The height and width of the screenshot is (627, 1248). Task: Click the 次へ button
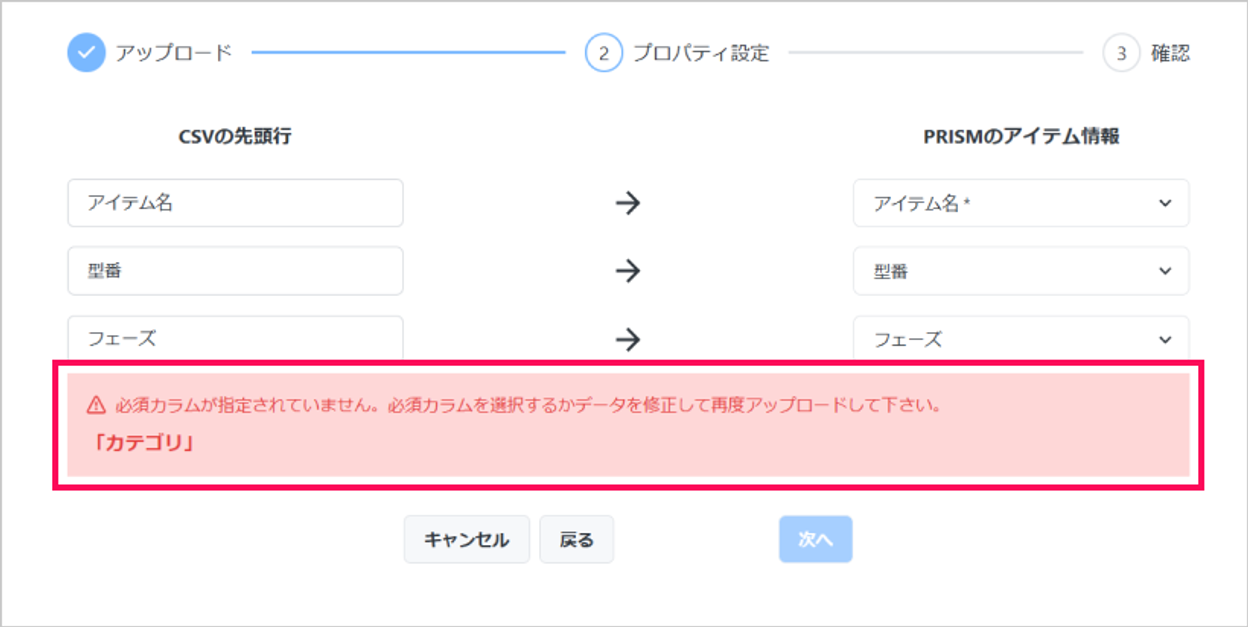[815, 540]
